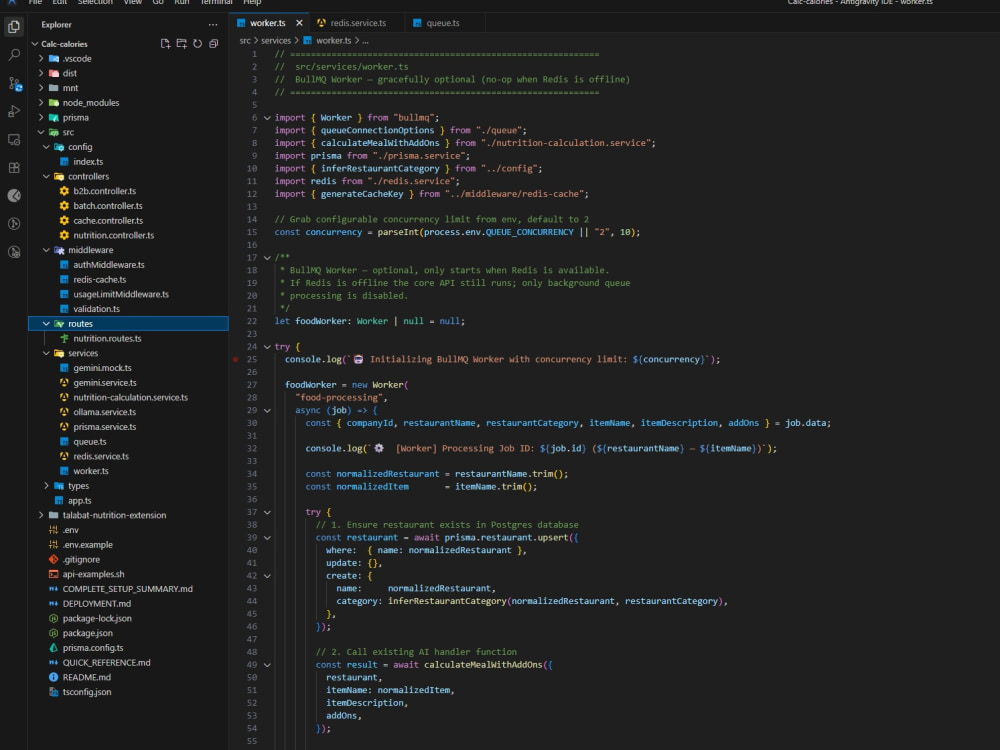This screenshot has height=750, width=1000.
Task: Click the src breadcrumb segment
Action: point(245,41)
